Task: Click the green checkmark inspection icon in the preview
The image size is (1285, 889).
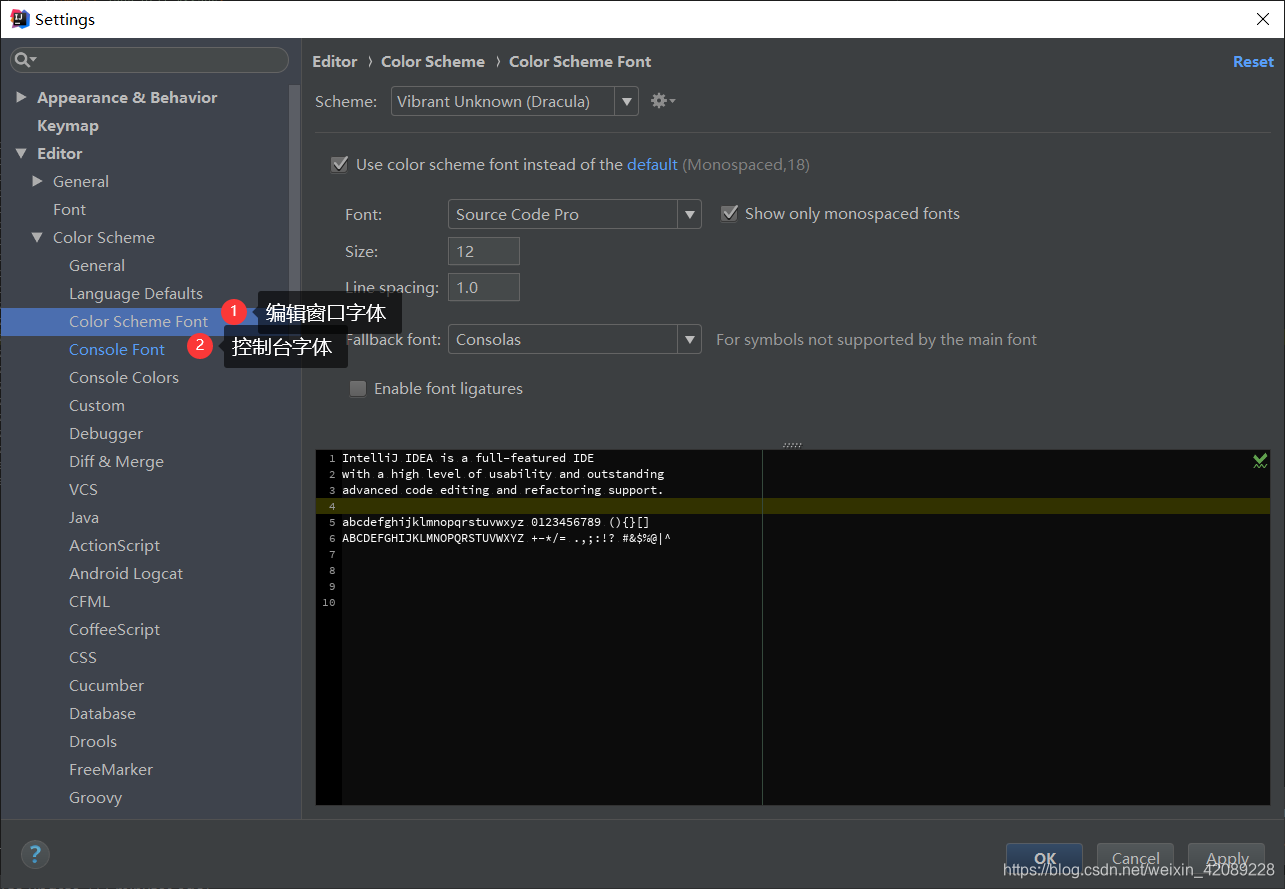Action: [1260, 460]
